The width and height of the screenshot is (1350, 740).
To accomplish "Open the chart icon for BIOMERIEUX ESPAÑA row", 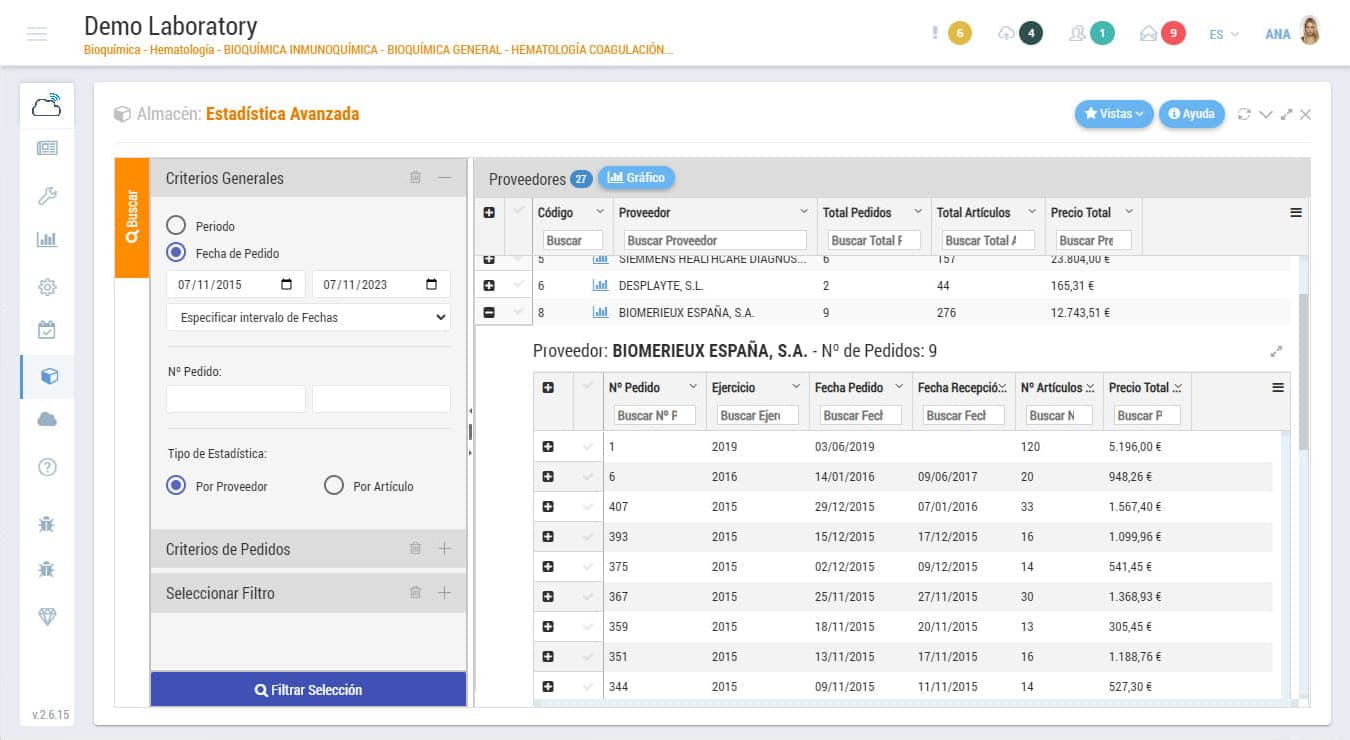I will click(600, 312).
